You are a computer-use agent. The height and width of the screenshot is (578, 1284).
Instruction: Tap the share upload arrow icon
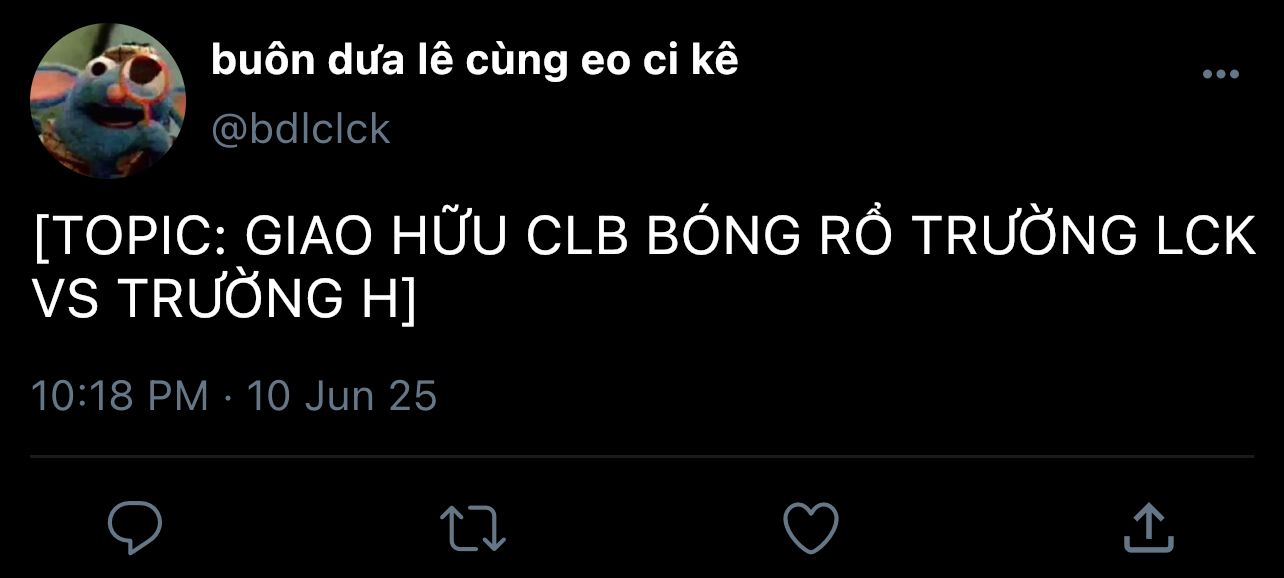pyautogui.click(x=1148, y=527)
